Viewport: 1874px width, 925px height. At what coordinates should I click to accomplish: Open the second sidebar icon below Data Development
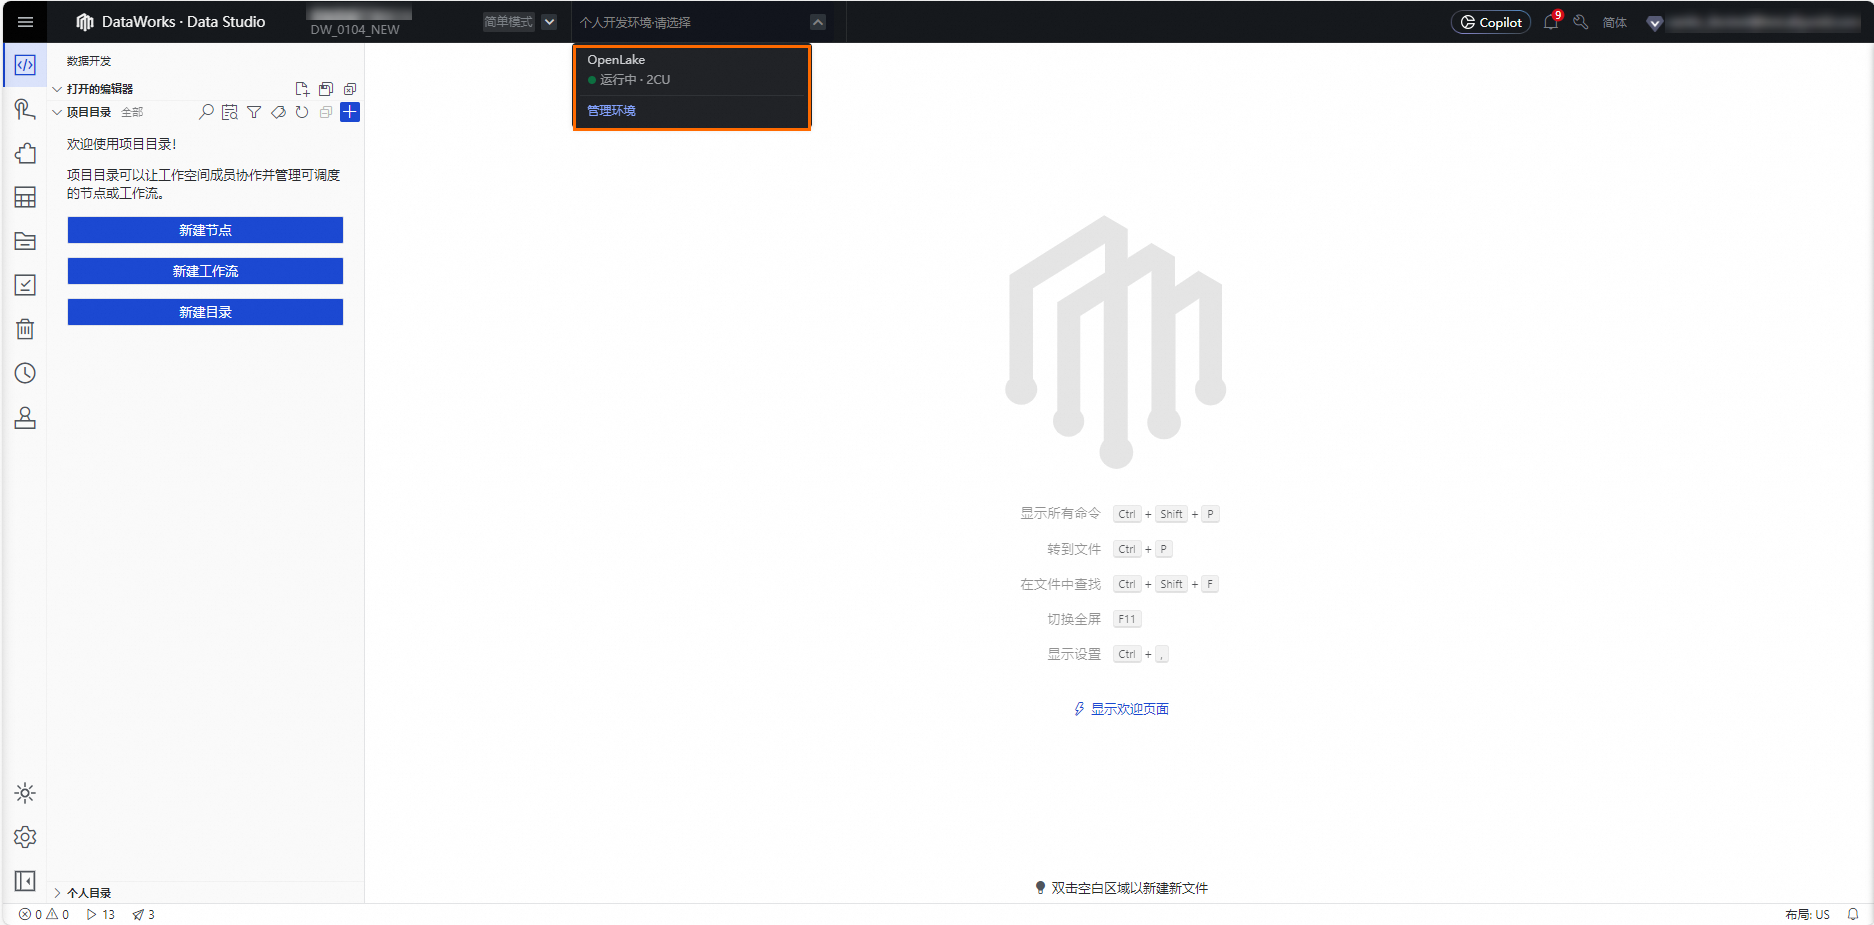(25, 109)
